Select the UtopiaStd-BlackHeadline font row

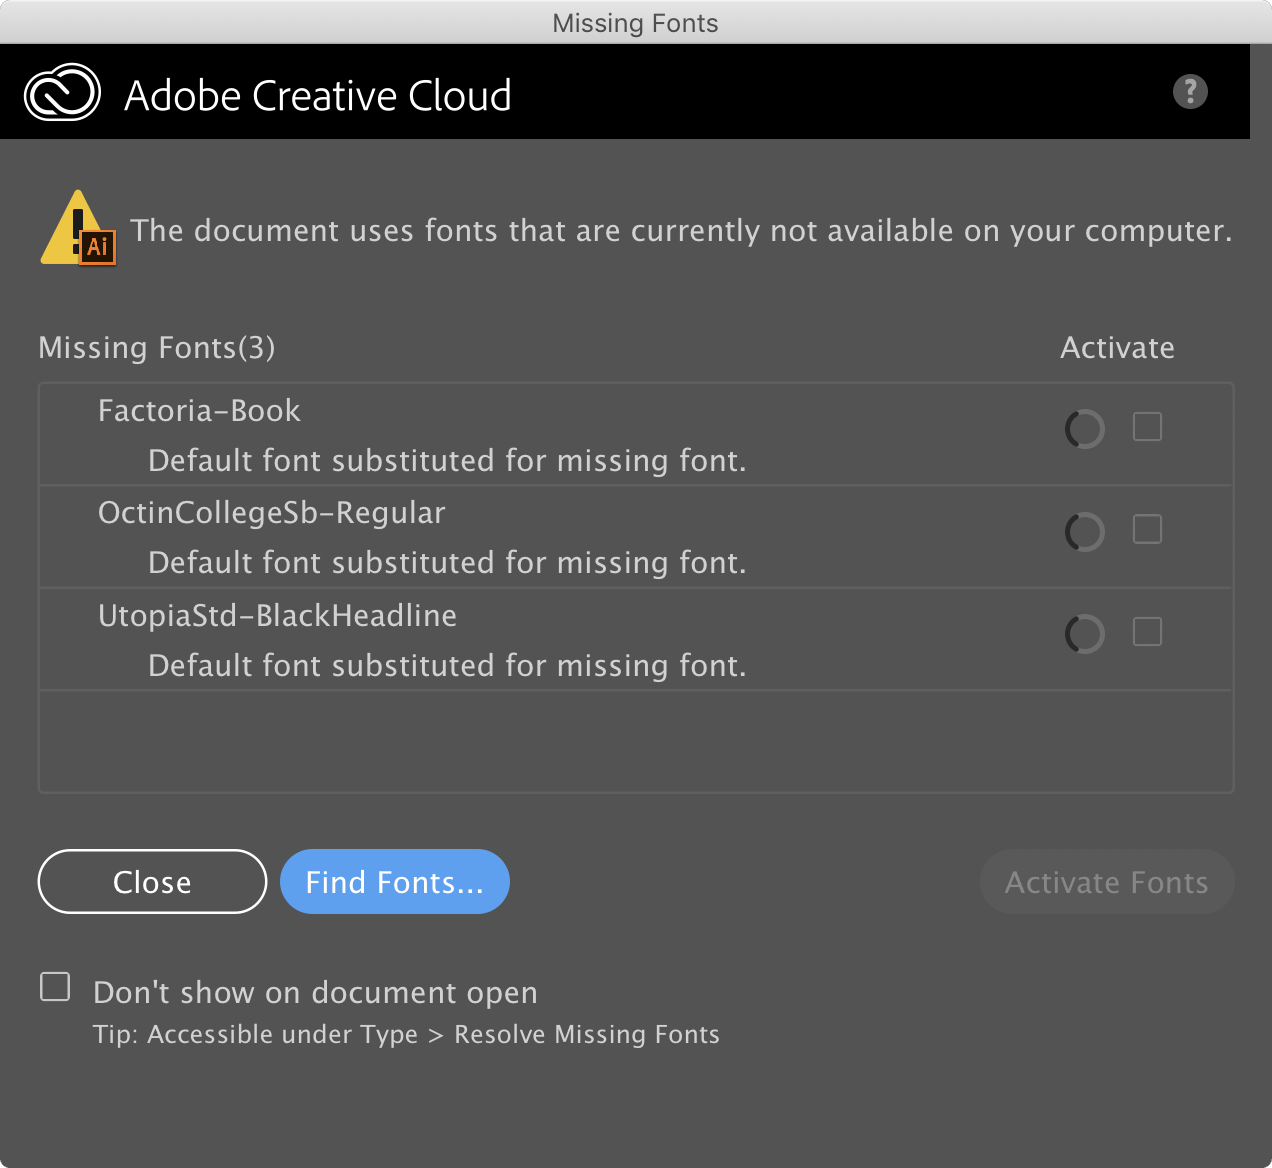400,639
